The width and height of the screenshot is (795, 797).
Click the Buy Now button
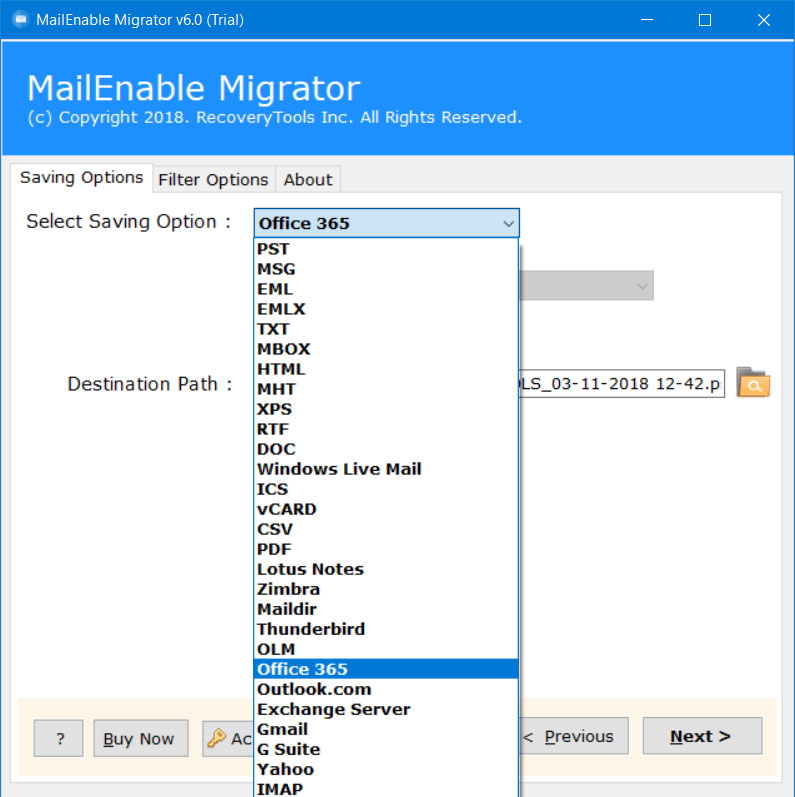(140, 738)
